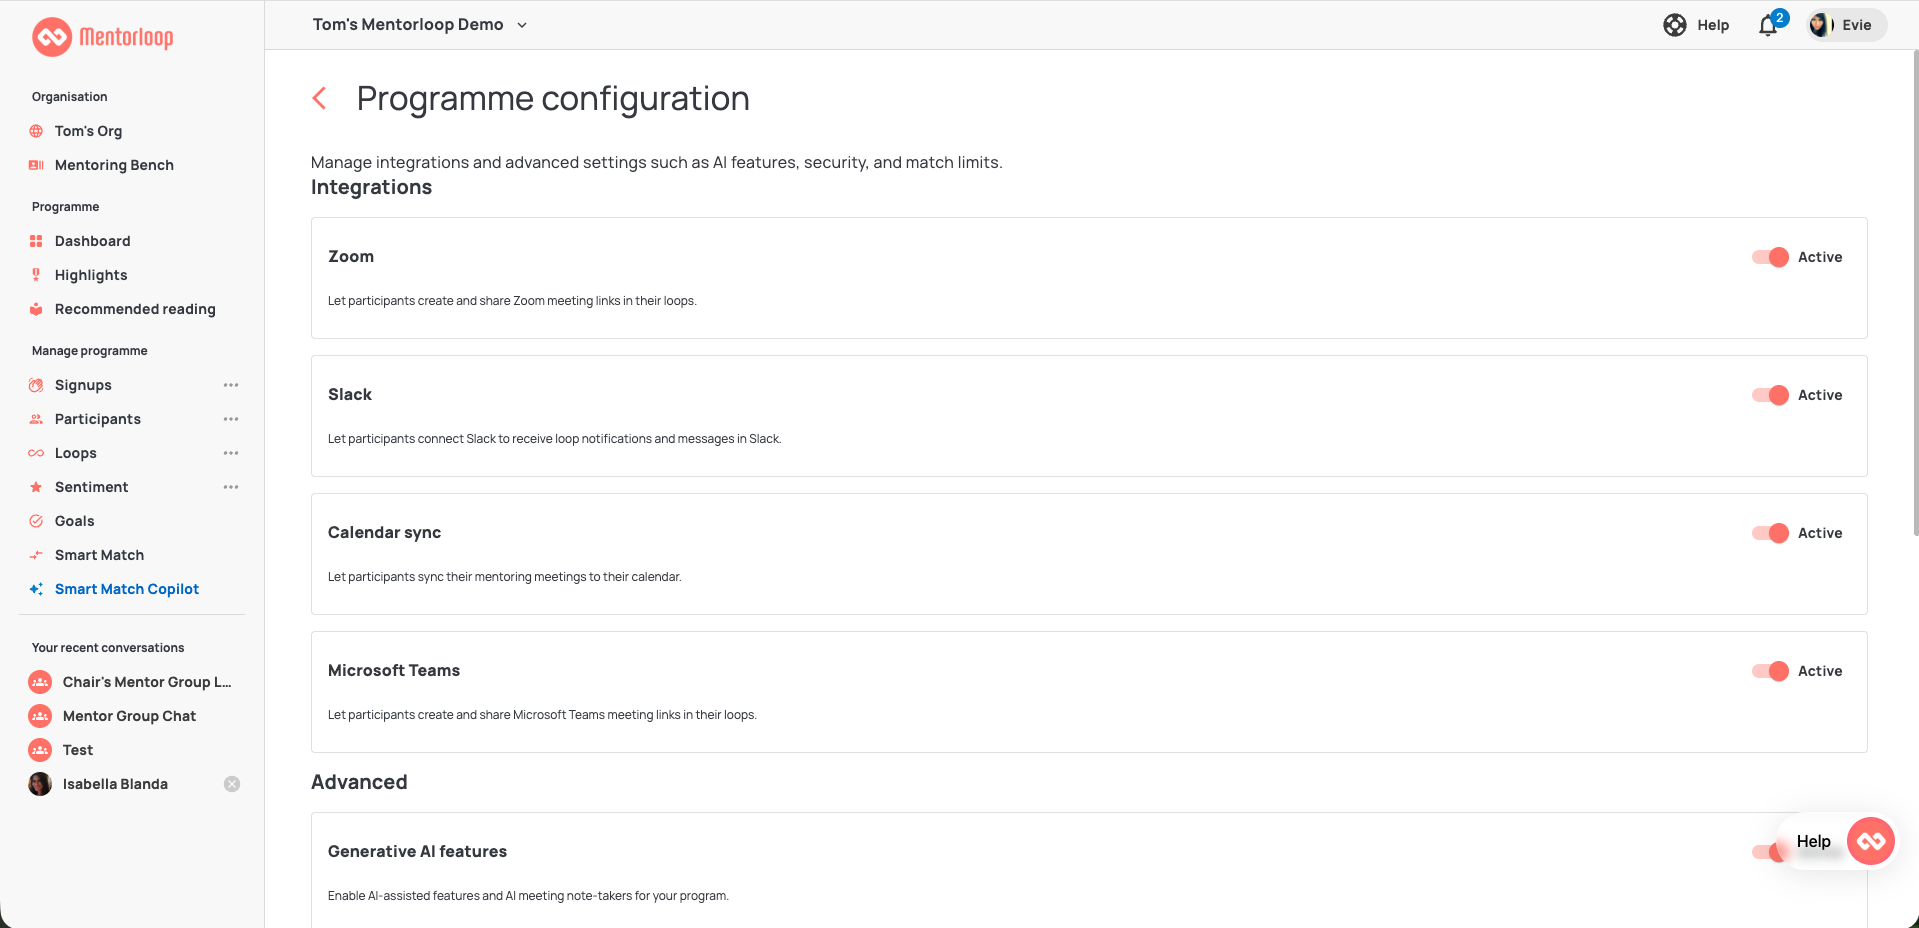Dismiss the Isabella Blanda conversation
This screenshot has width=1919, height=928.
(x=232, y=784)
